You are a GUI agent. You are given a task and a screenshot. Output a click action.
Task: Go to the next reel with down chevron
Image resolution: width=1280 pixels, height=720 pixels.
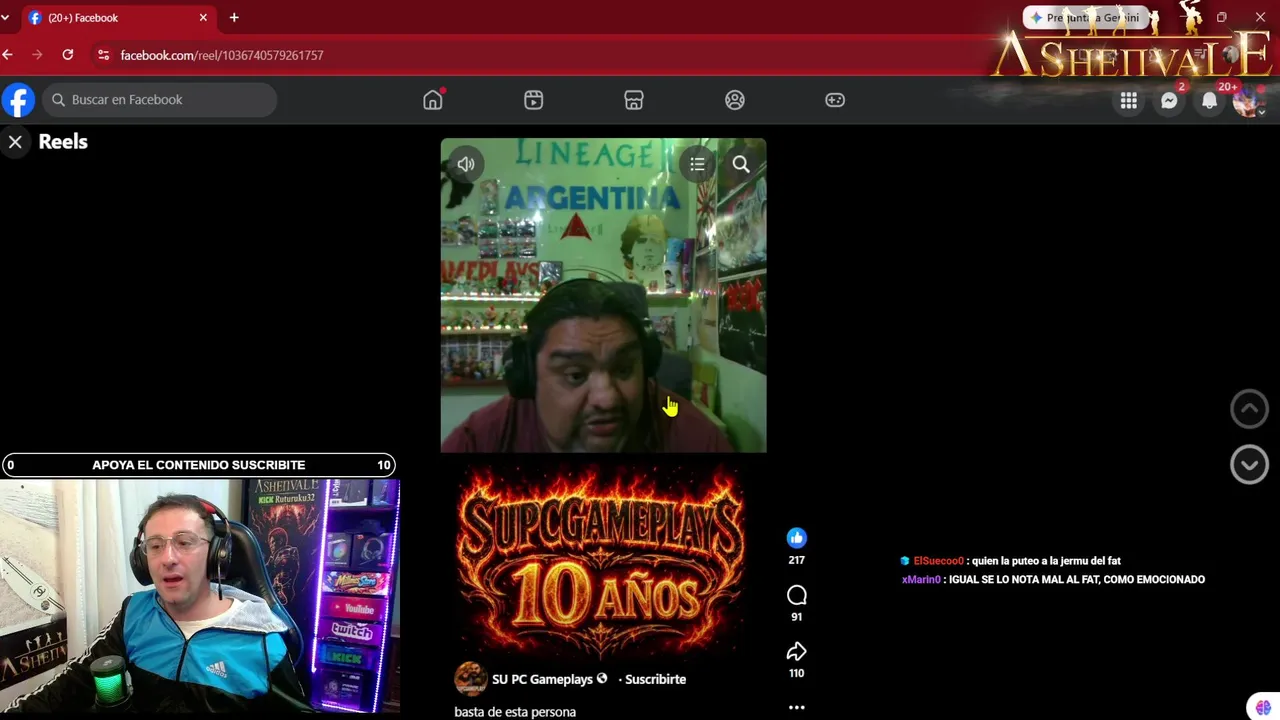(1249, 465)
